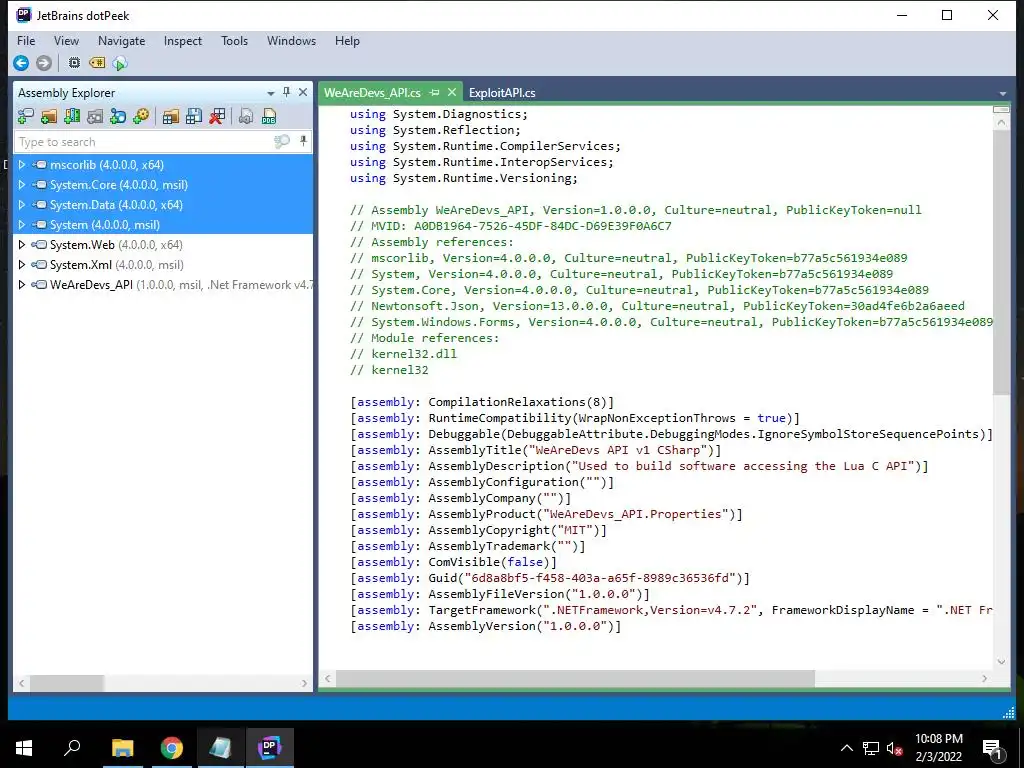Click the Clear assembly list red X icon
This screenshot has width=1024, height=768.
click(217, 116)
